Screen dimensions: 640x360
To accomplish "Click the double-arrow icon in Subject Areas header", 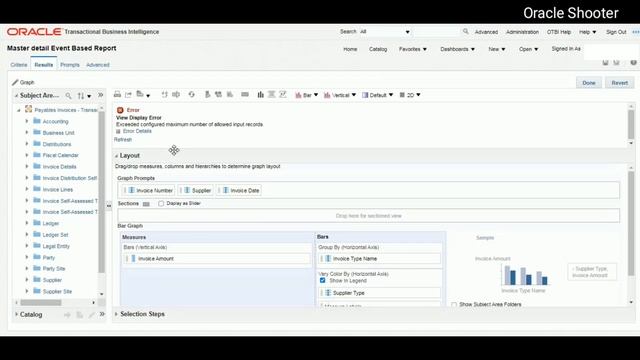I will coord(100,95).
